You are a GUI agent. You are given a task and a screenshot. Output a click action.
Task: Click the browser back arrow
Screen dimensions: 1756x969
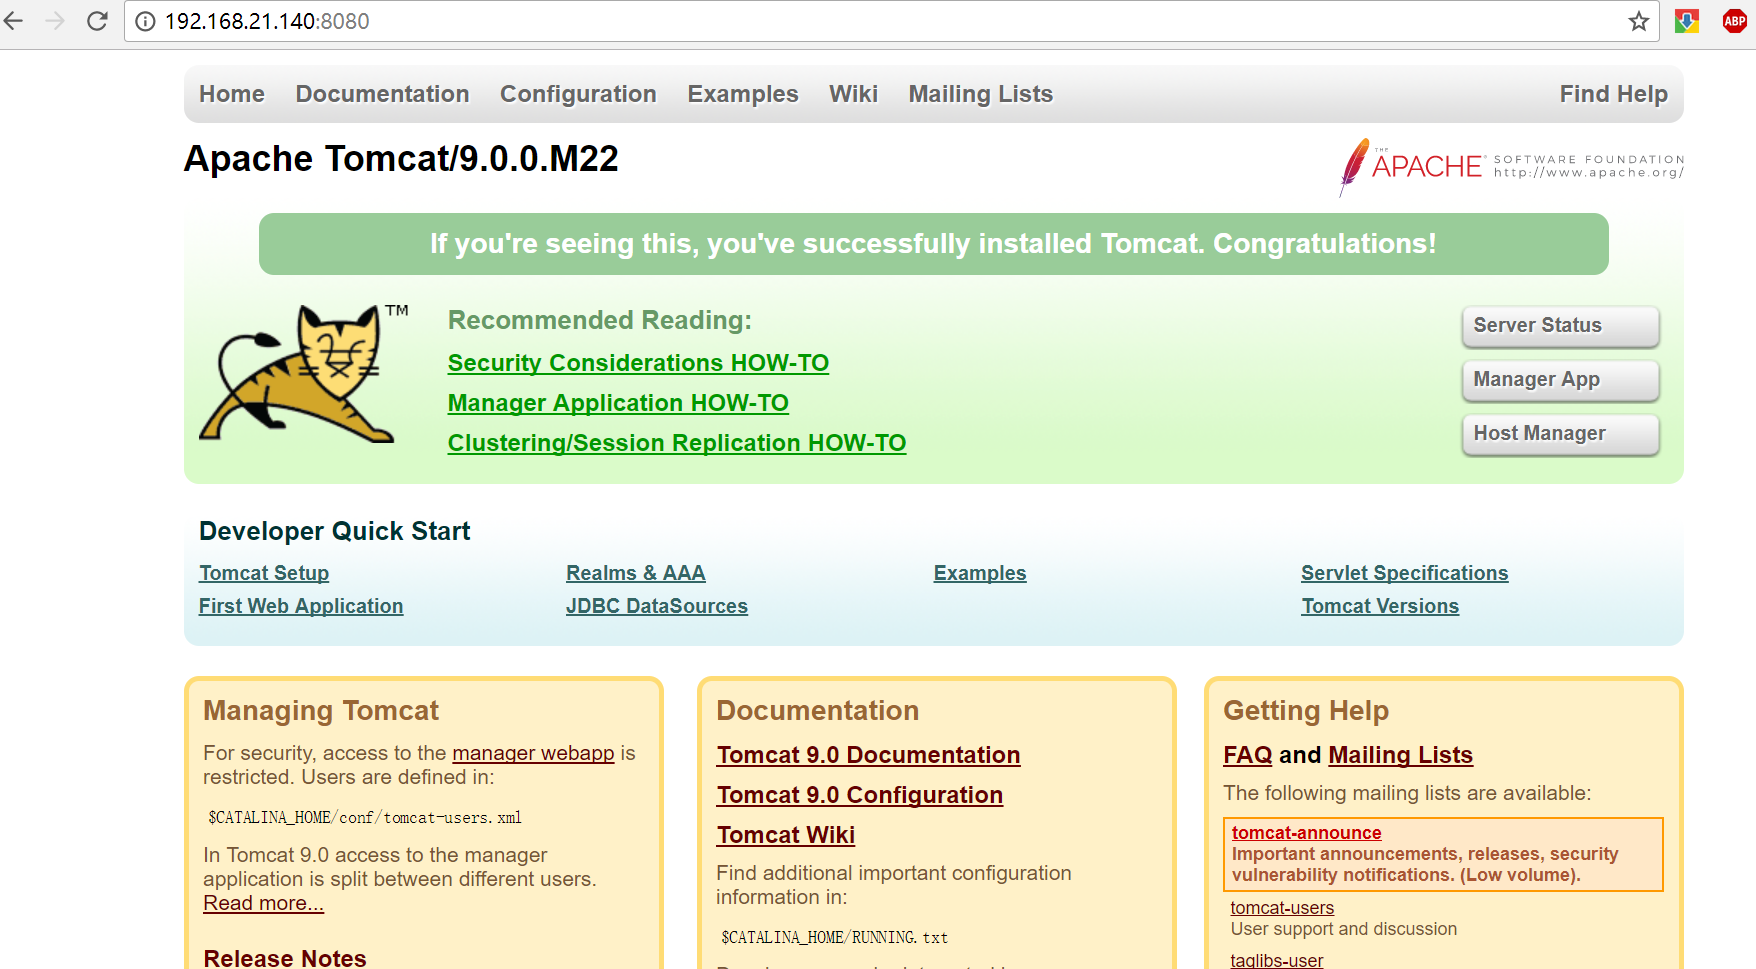13,21
